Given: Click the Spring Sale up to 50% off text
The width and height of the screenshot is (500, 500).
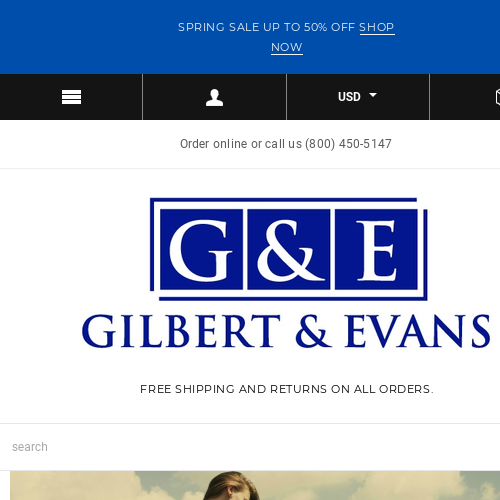Looking at the screenshot, I should coord(266,27).
